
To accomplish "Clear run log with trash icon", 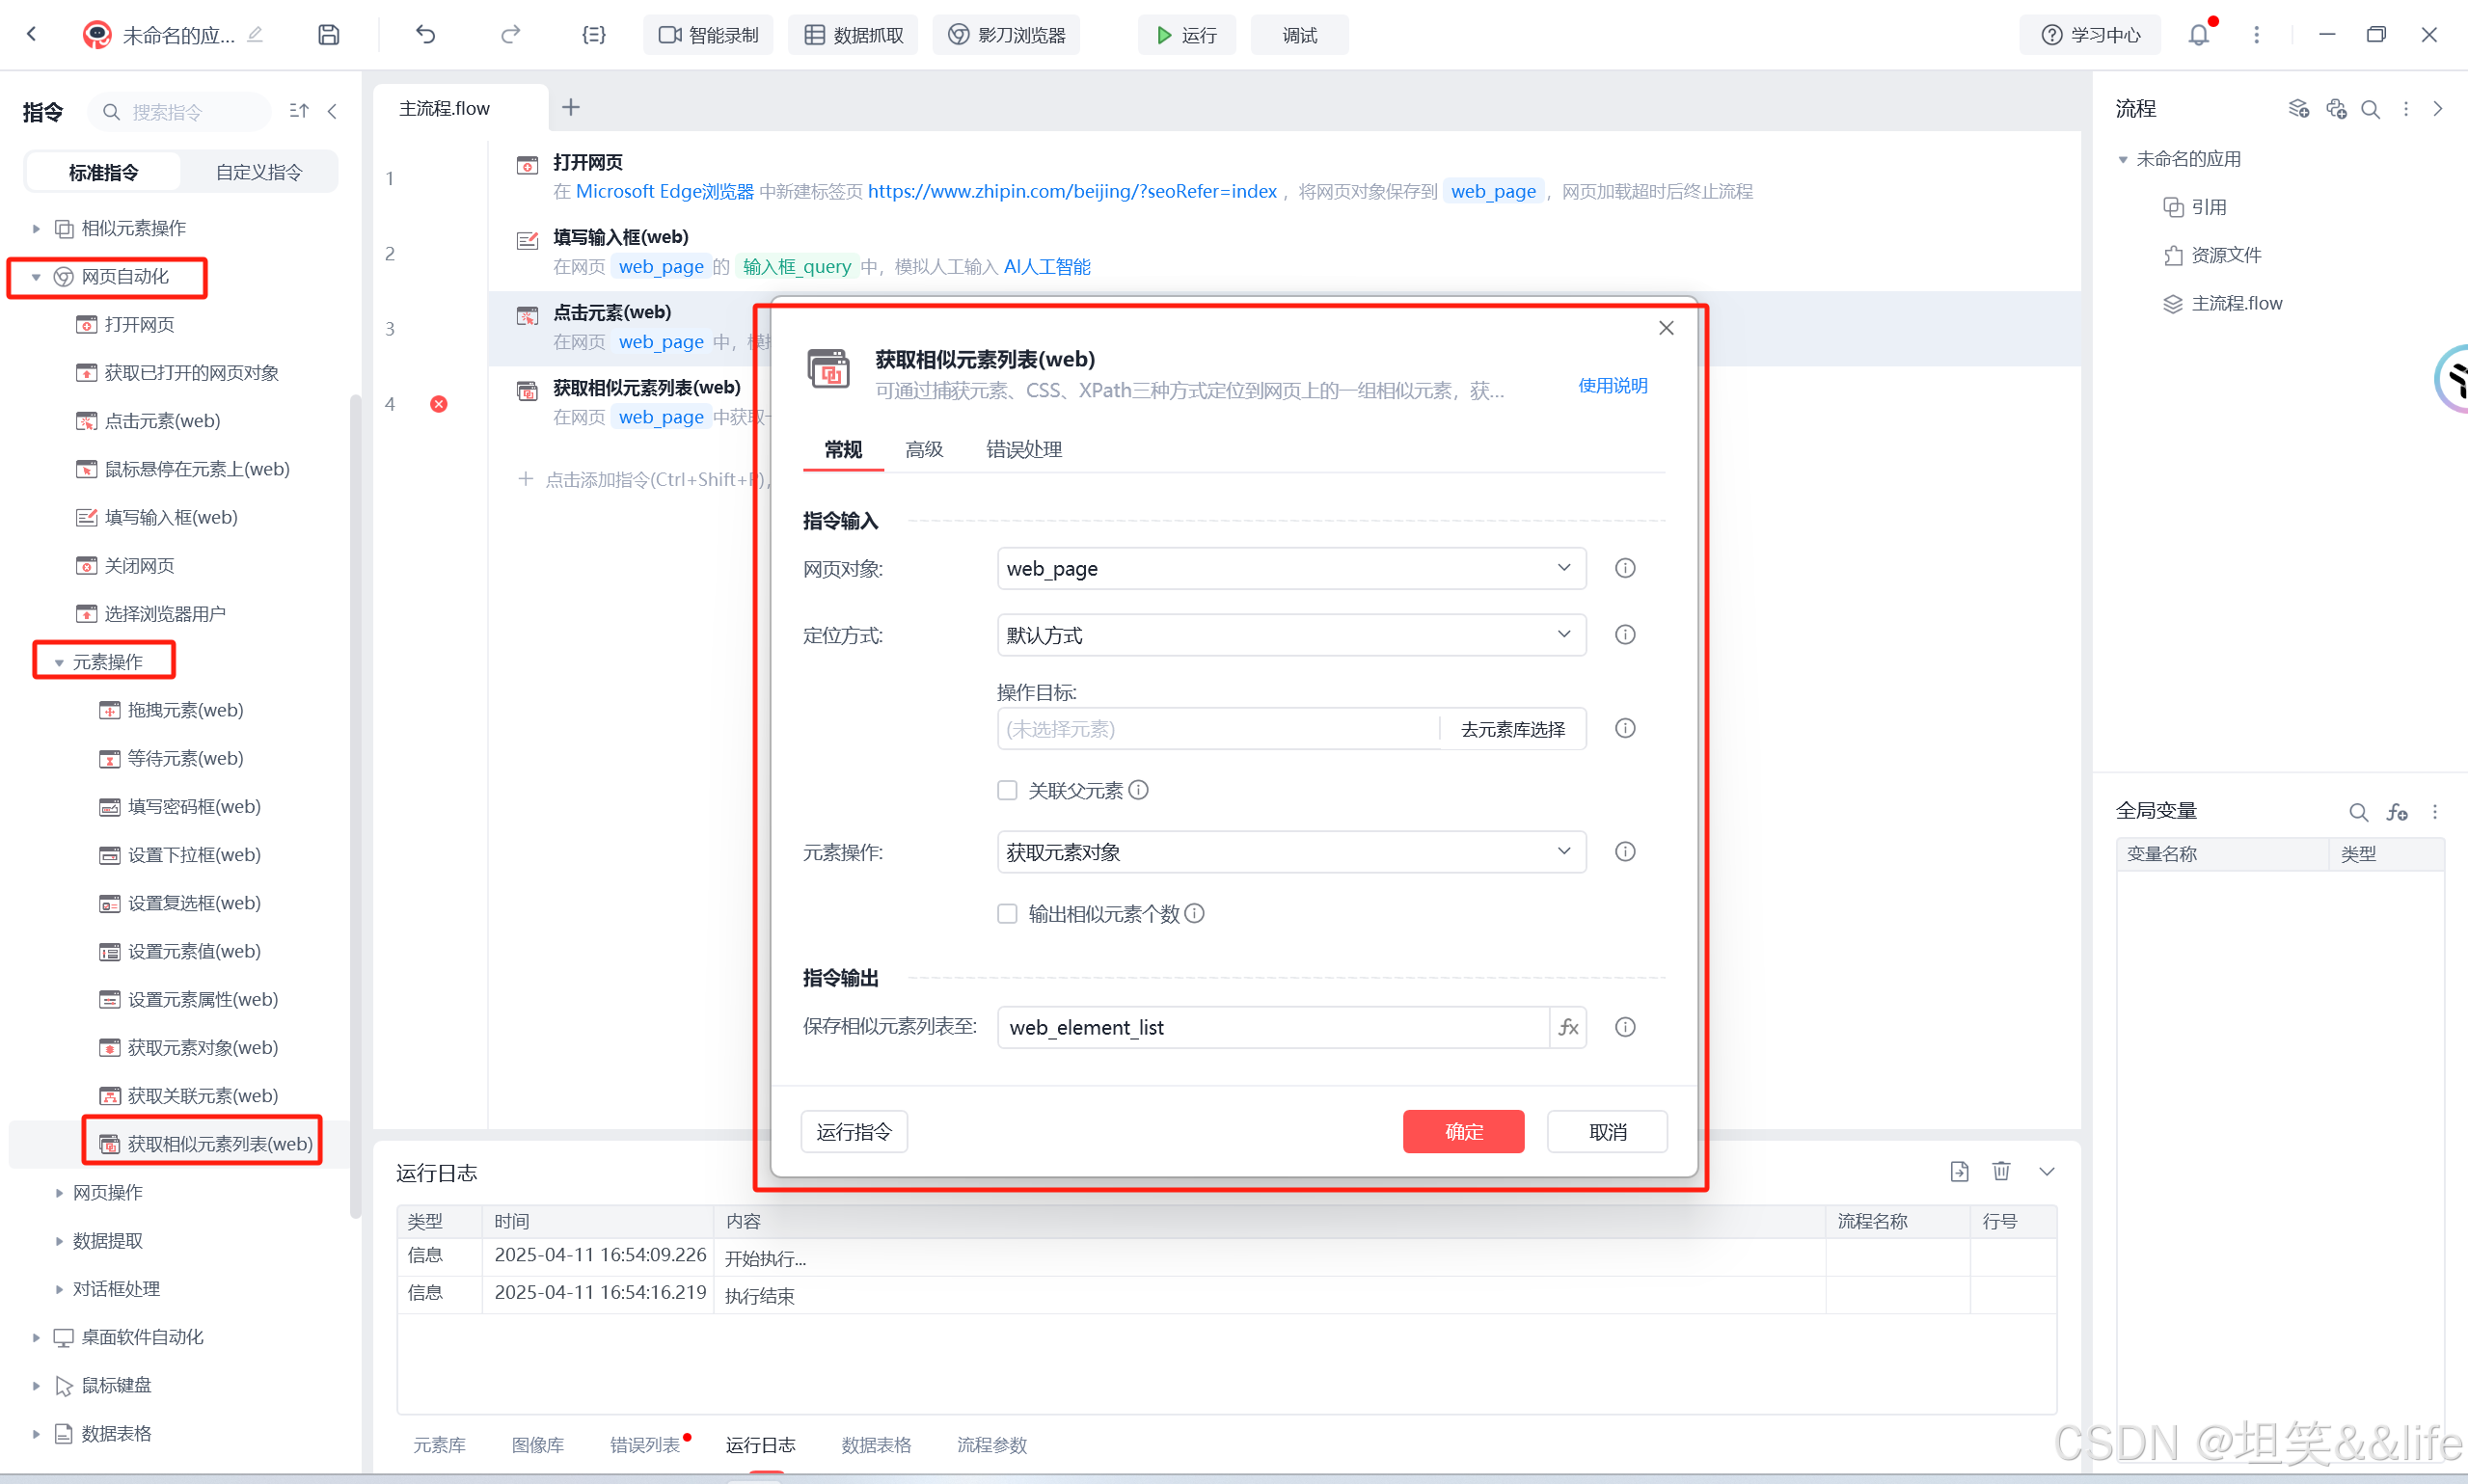I will (x=2001, y=1171).
